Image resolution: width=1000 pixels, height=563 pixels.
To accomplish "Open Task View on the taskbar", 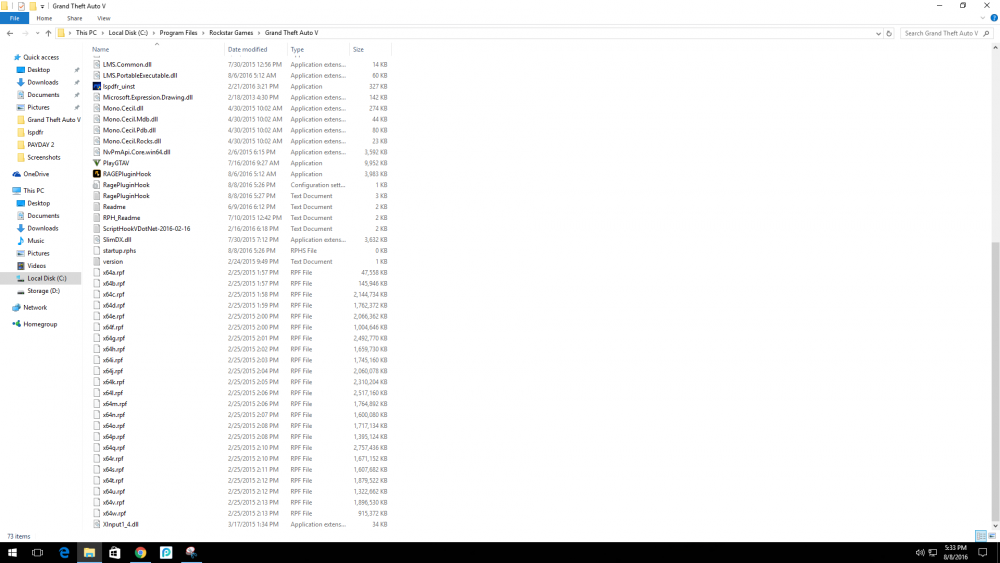I will (38, 552).
